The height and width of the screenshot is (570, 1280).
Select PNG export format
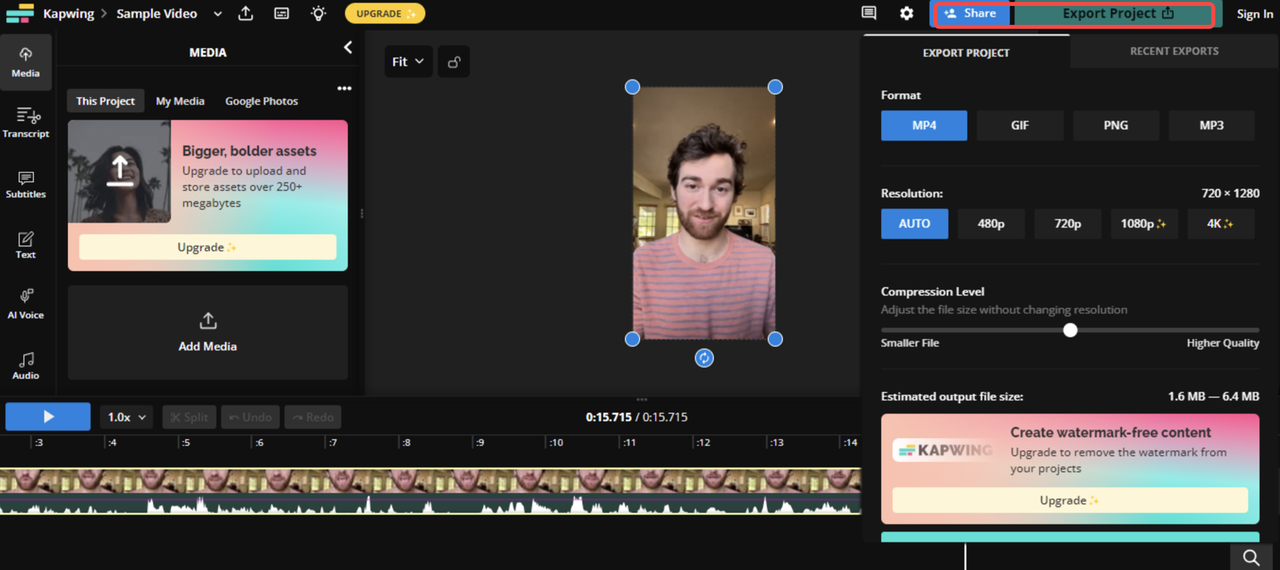(x=1116, y=125)
